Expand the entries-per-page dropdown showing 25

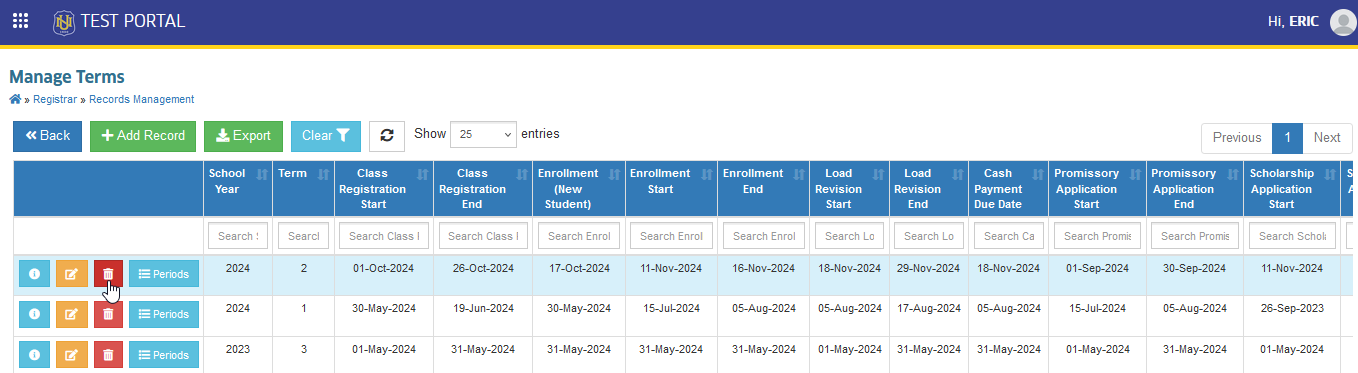coord(483,134)
